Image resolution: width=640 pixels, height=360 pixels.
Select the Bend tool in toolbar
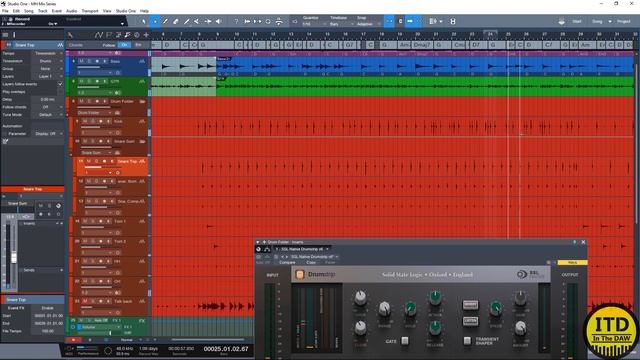[x=208, y=21]
